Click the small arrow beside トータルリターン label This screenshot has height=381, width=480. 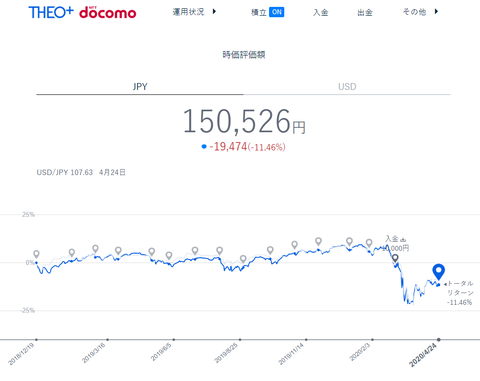(x=445, y=284)
